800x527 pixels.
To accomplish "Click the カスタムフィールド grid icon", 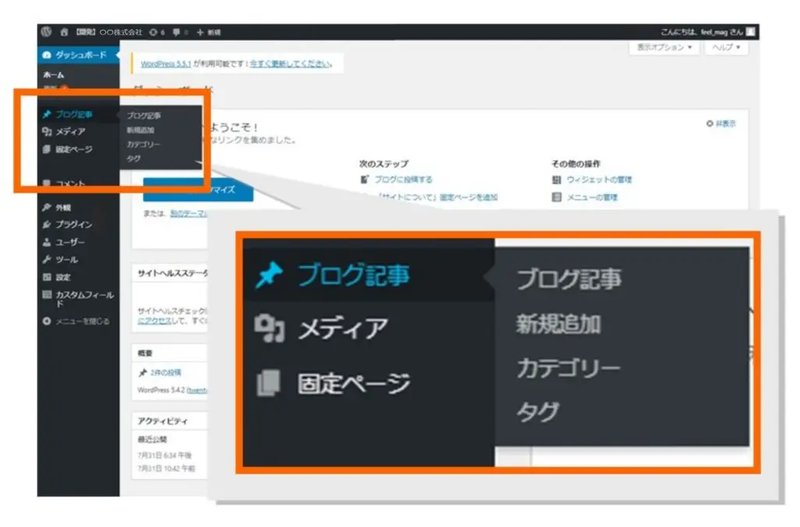I will [x=46, y=294].
